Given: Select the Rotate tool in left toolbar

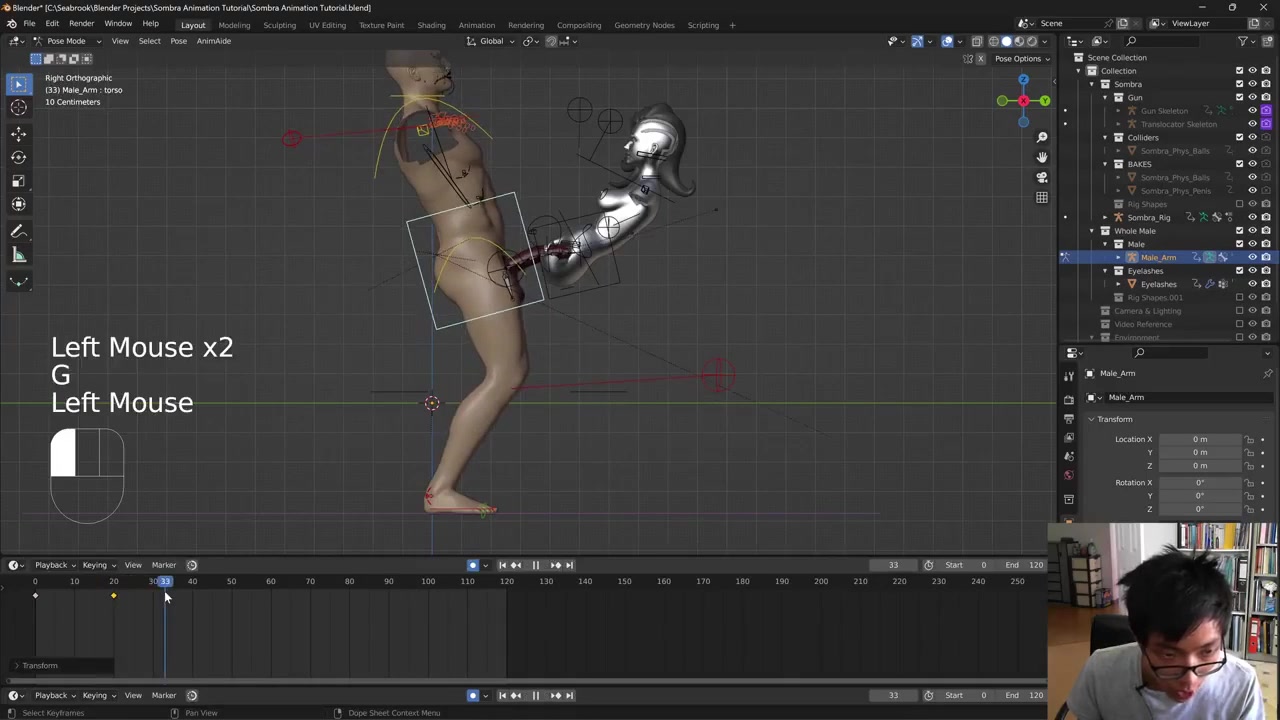Looking at the screenshot, I should pos(18,157).
